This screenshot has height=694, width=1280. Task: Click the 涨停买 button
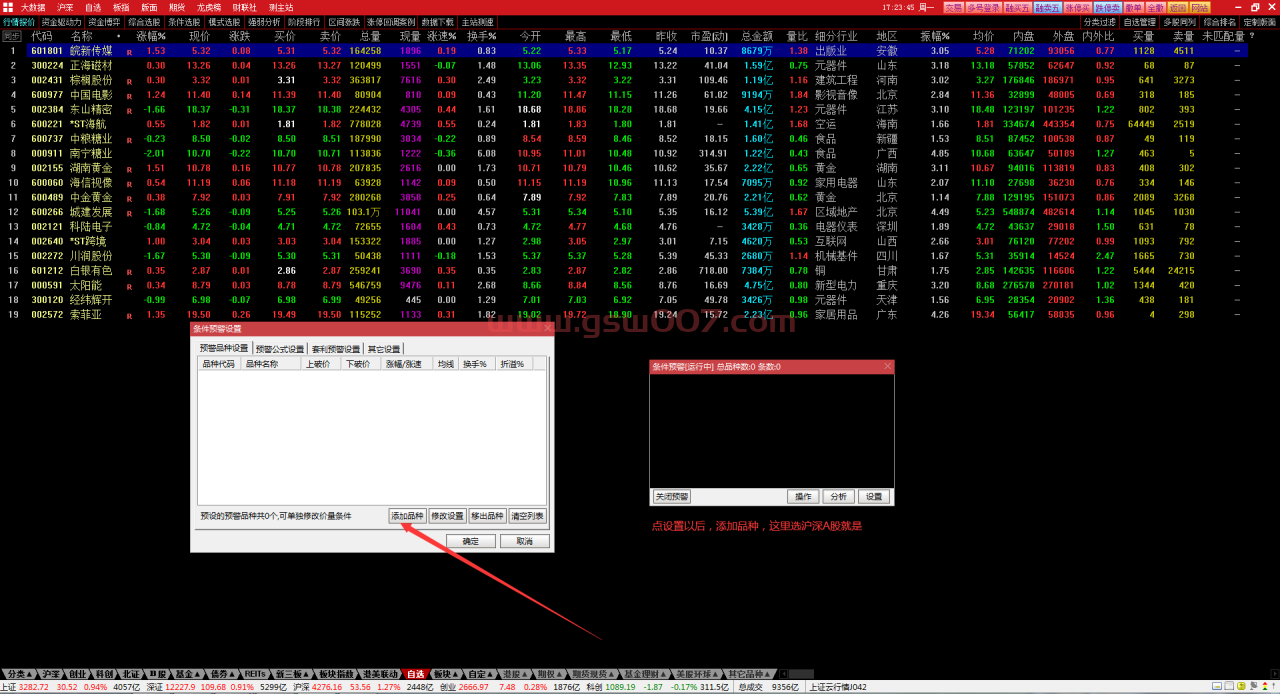click(x=1077, y=7)
